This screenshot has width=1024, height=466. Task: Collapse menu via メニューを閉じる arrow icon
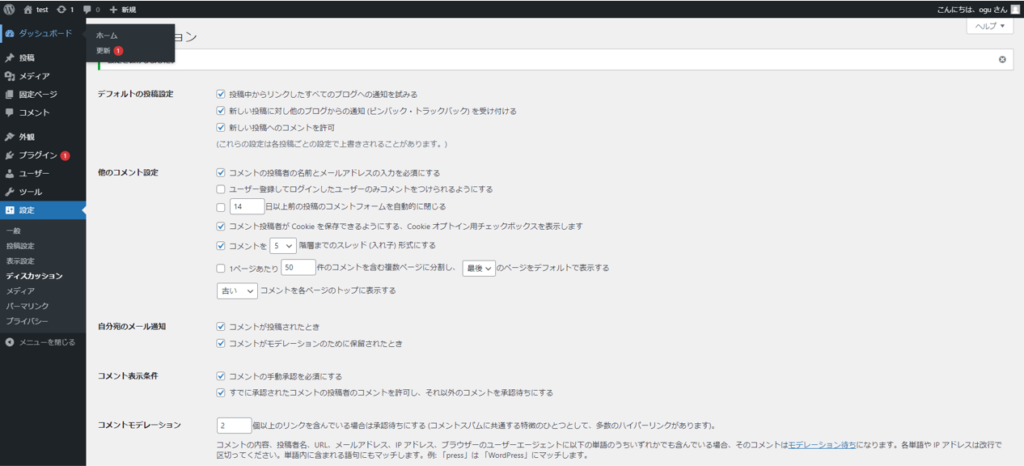(9, 341)
